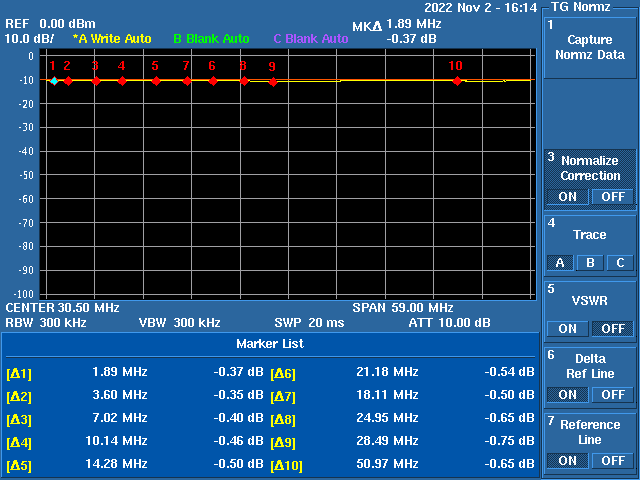Screen dimensions: 640x480
Task: Turn Reference Line ON
Action: pyautogui.click(x=567, y=461)
